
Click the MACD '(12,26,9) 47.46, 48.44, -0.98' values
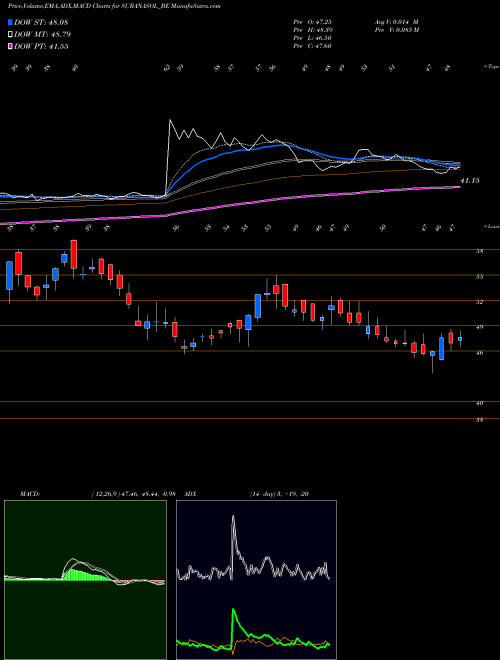133,494
